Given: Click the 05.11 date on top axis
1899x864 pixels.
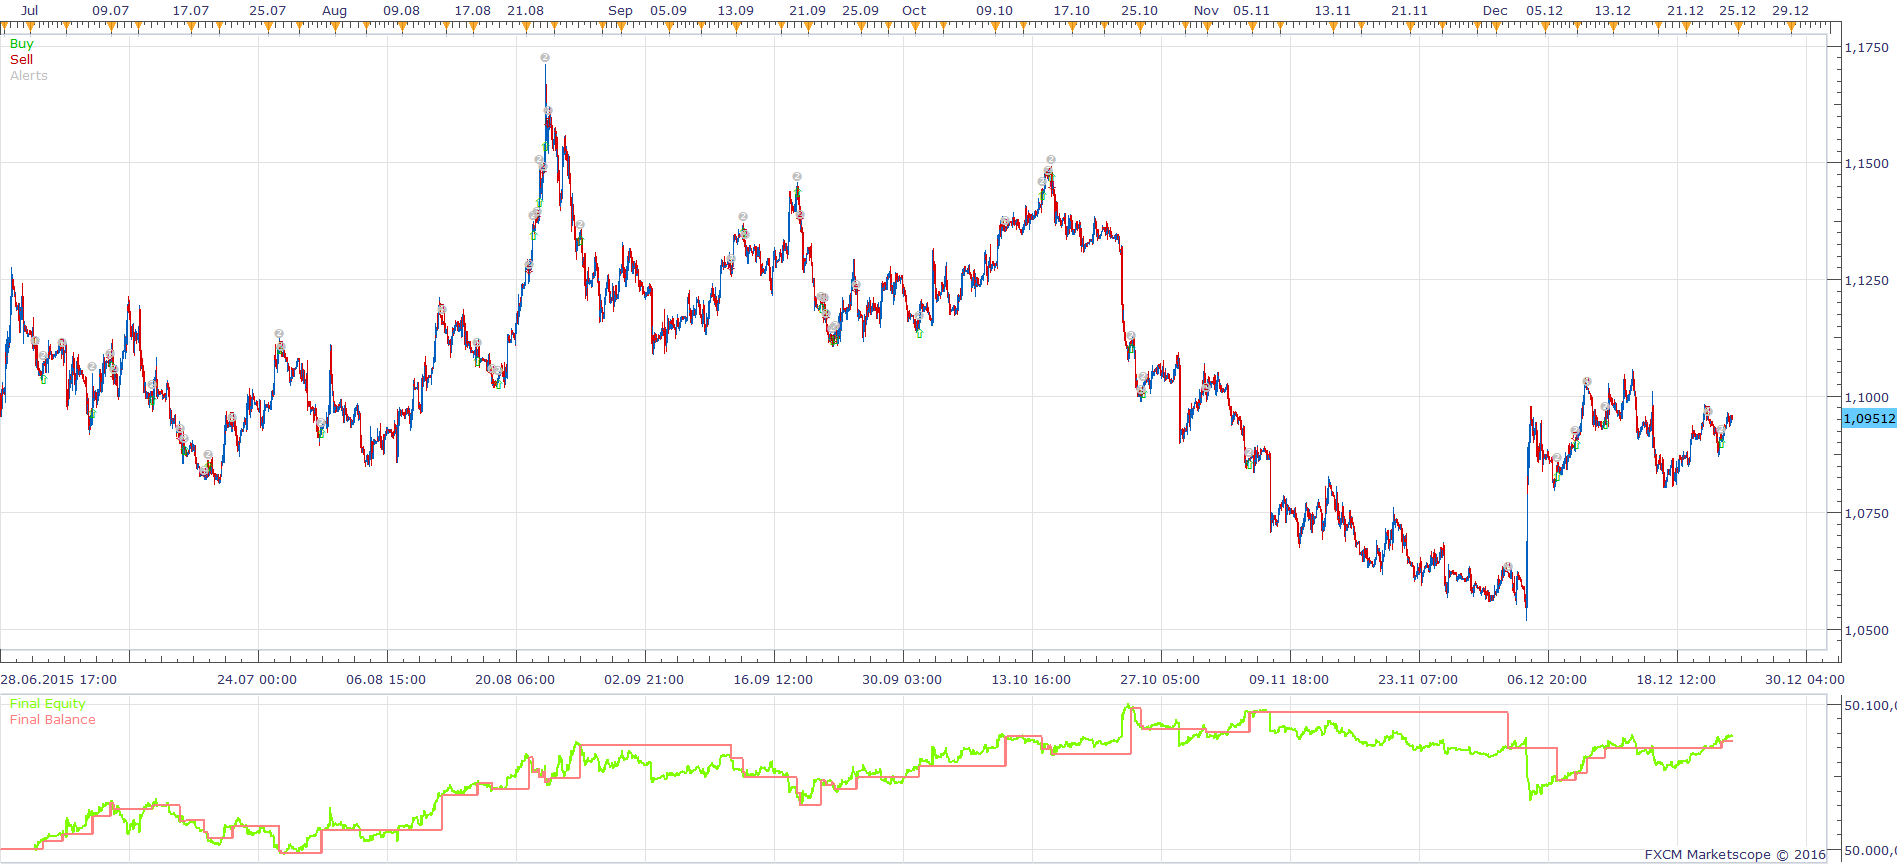Looking at the screenshot, I should [1251, 11].
